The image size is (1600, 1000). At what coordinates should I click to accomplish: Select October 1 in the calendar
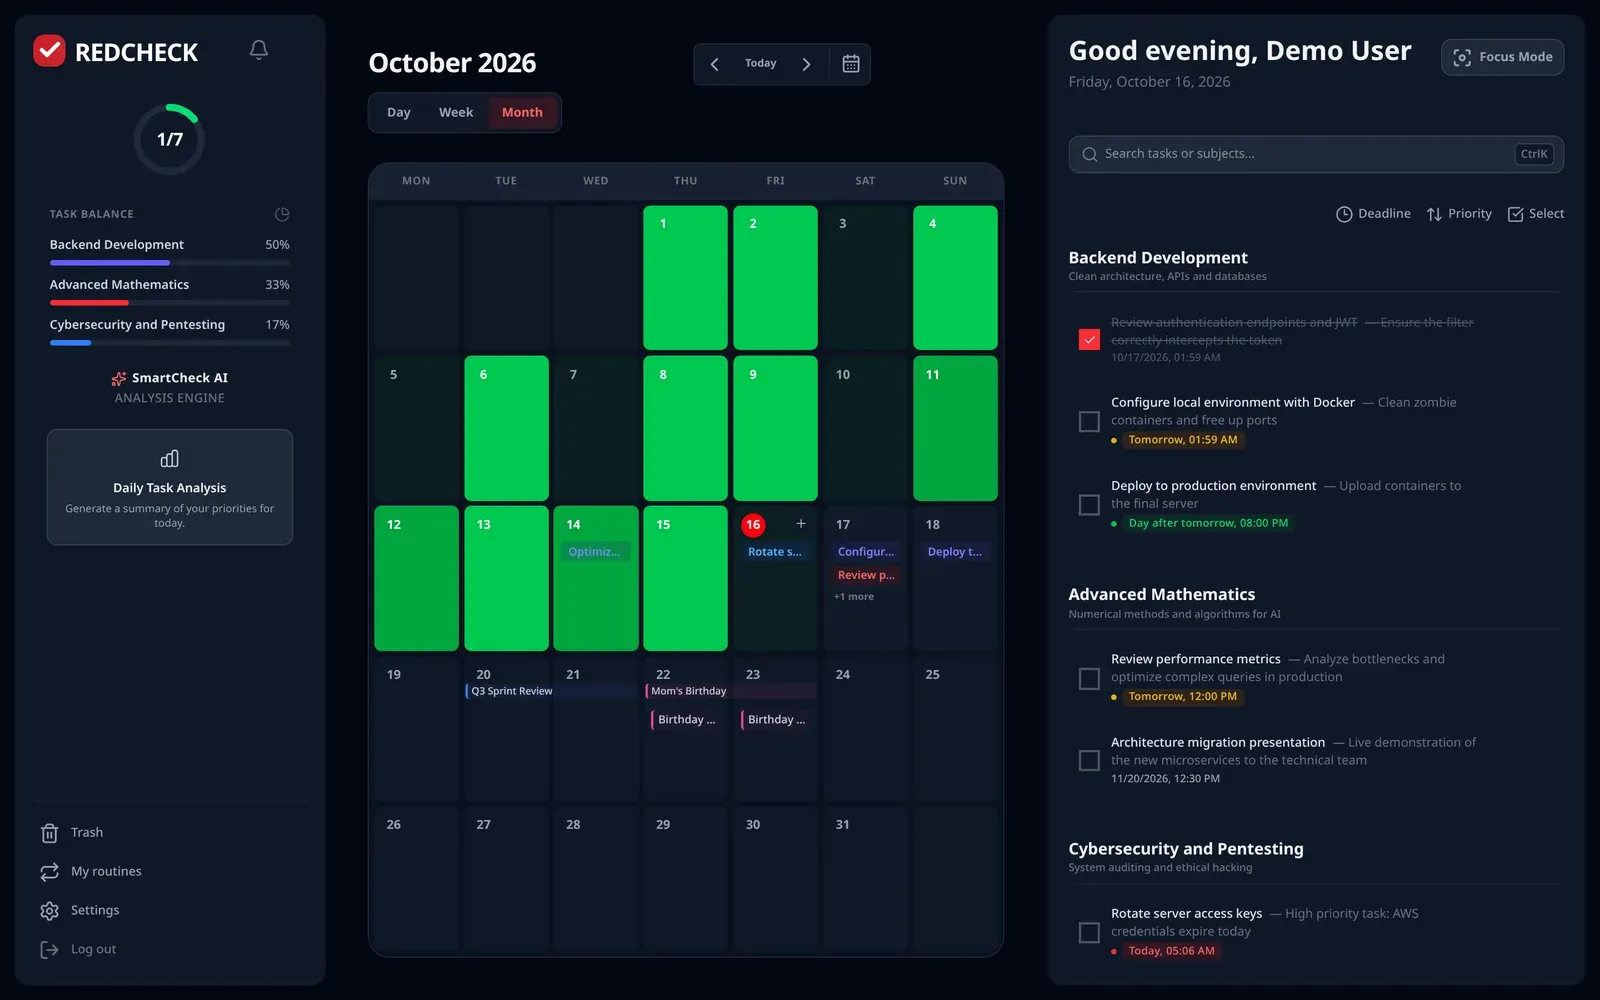click(686, 278)
